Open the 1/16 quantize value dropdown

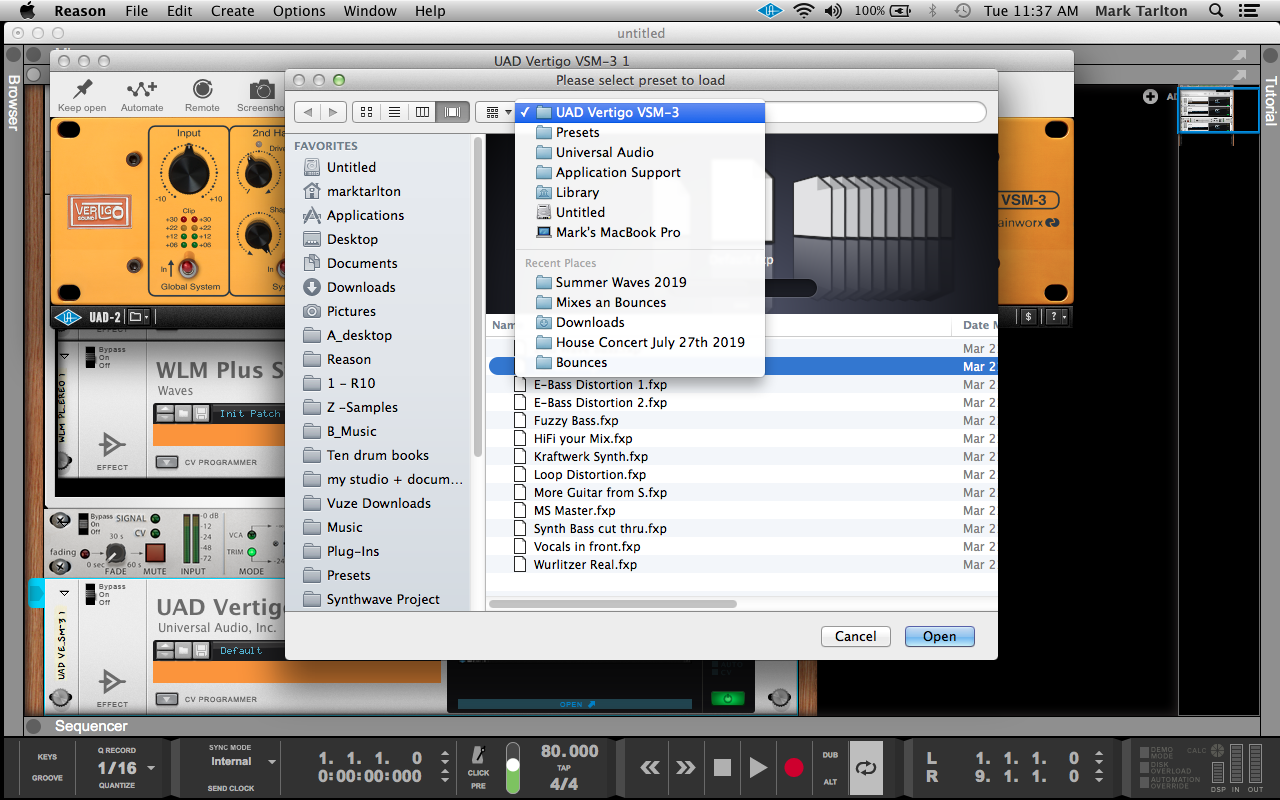coord(151,768)
